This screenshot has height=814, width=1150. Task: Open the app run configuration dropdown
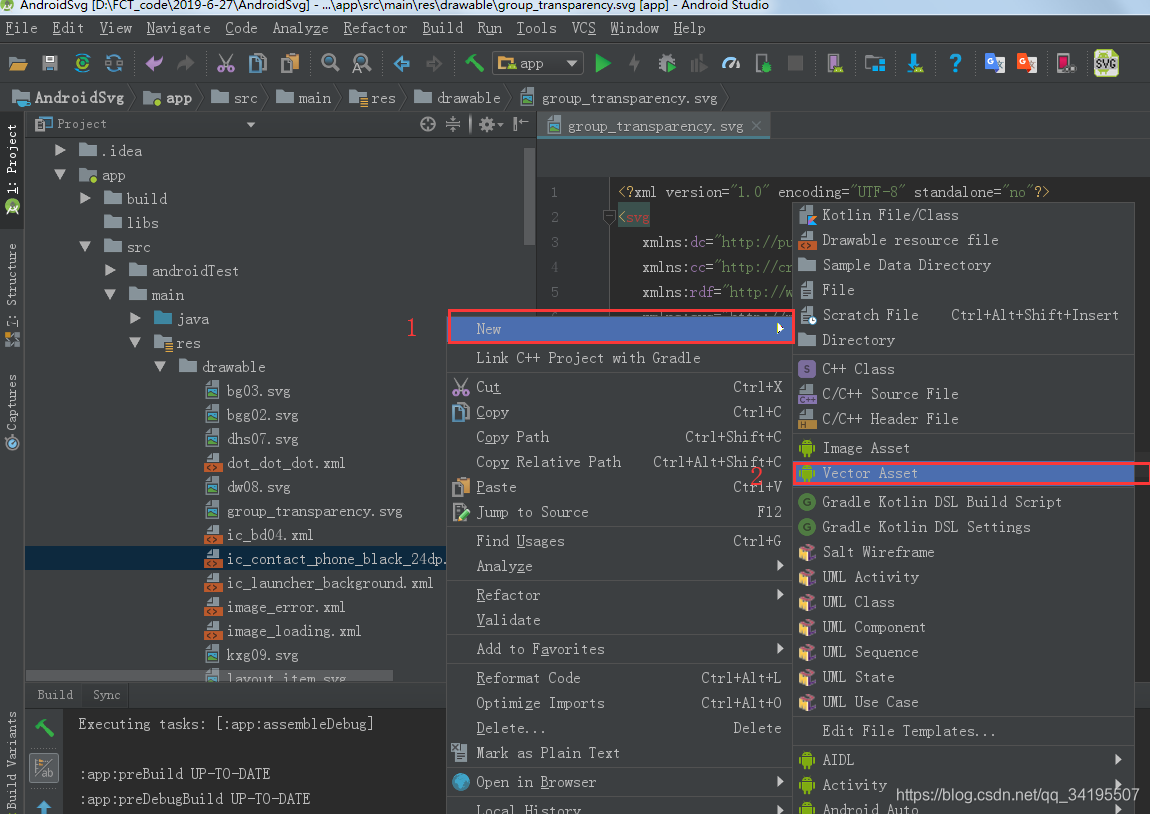[x=539, y=63]
